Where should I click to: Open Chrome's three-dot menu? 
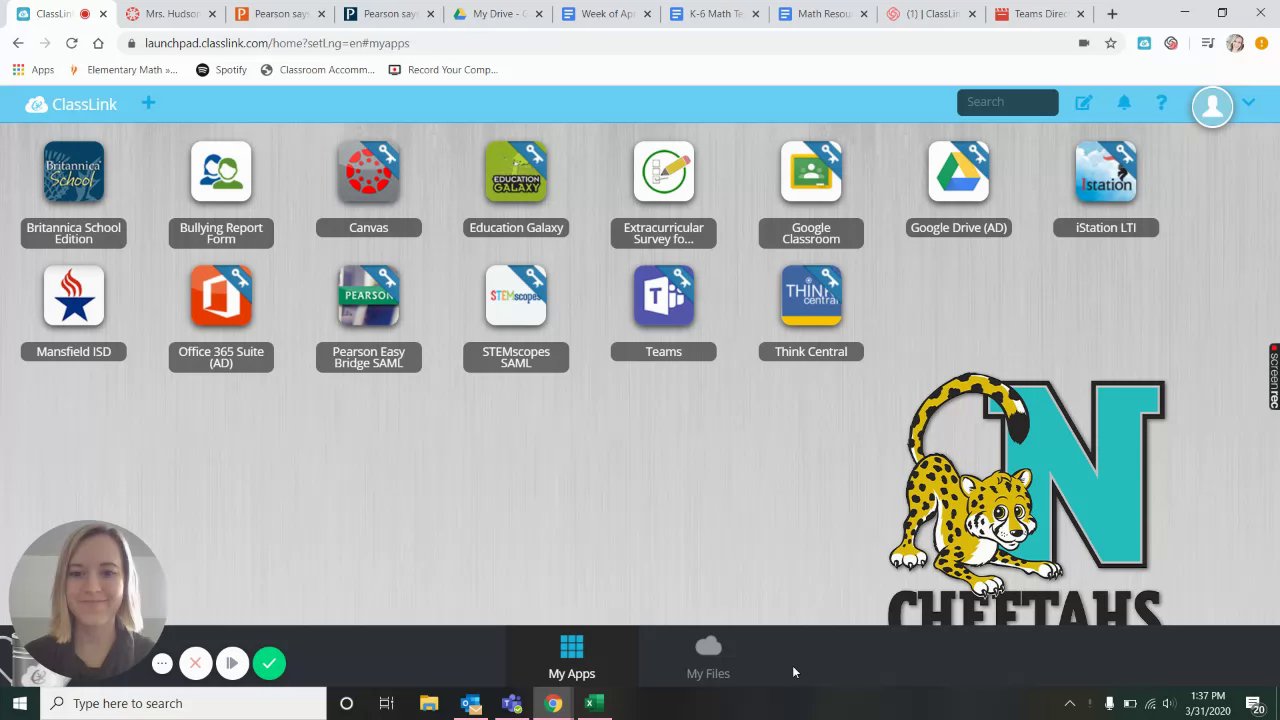click(1261, 43)
